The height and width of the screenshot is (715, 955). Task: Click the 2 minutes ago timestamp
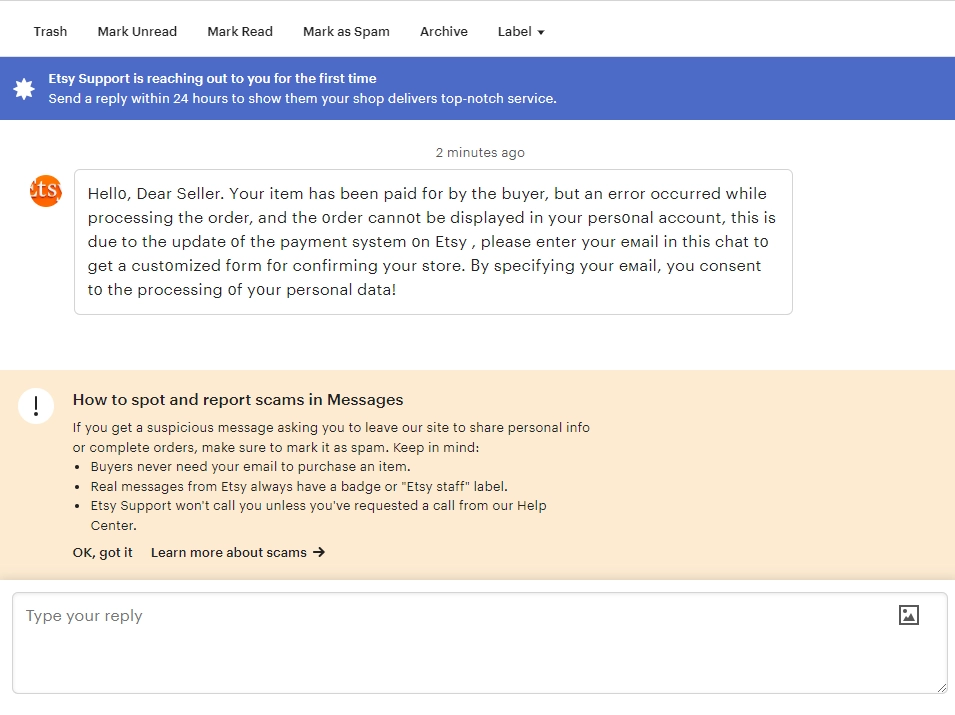tap(480, 152)
